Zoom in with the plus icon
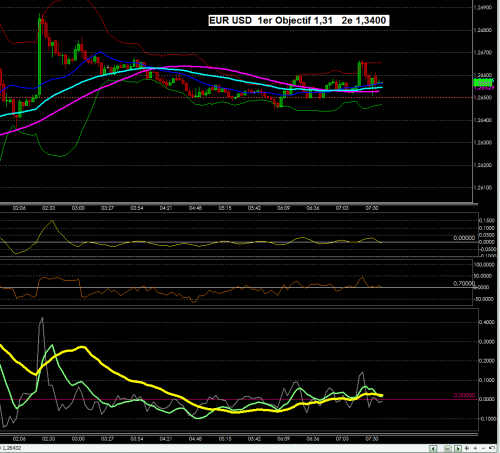The width and height of the screenshot is (500, 453). point(475,448)
